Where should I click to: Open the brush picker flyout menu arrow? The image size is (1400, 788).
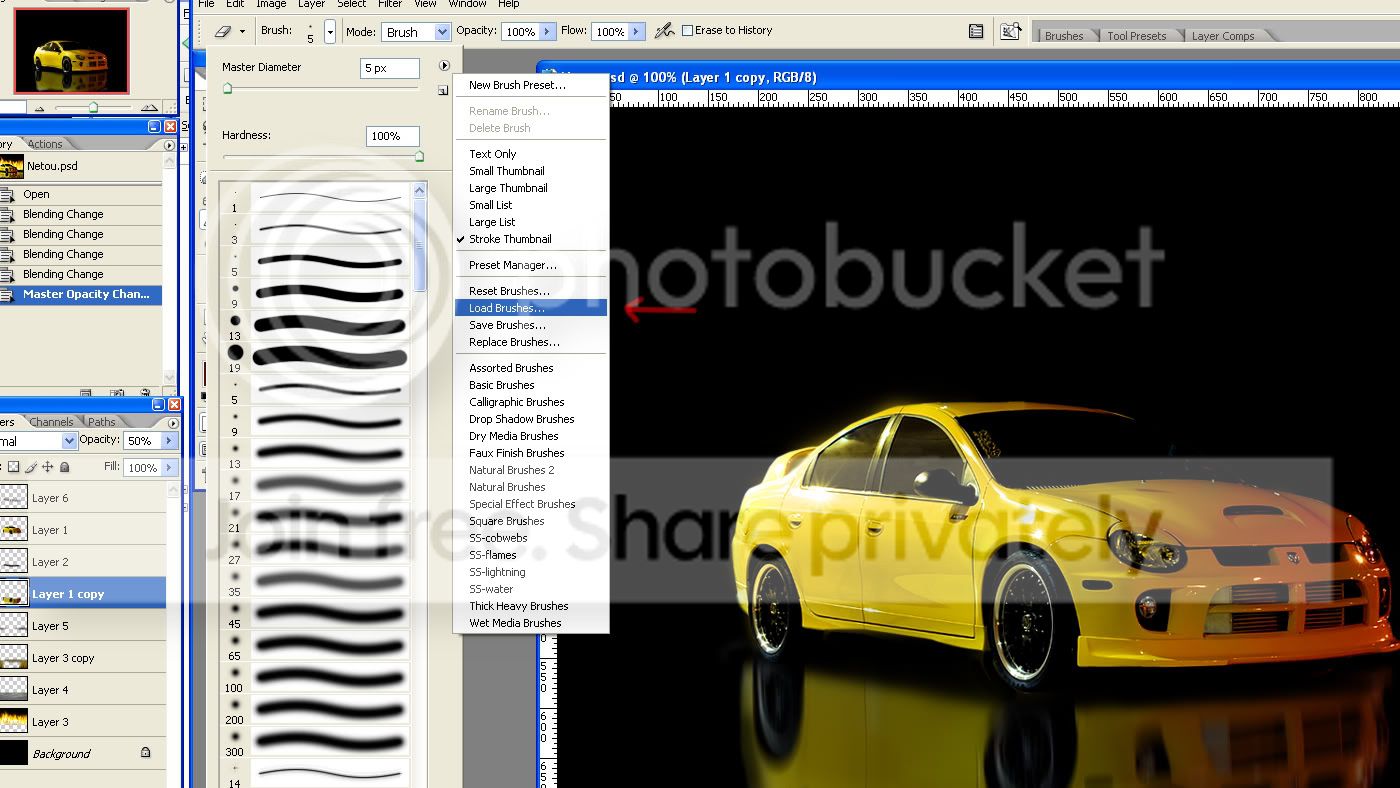444,66
